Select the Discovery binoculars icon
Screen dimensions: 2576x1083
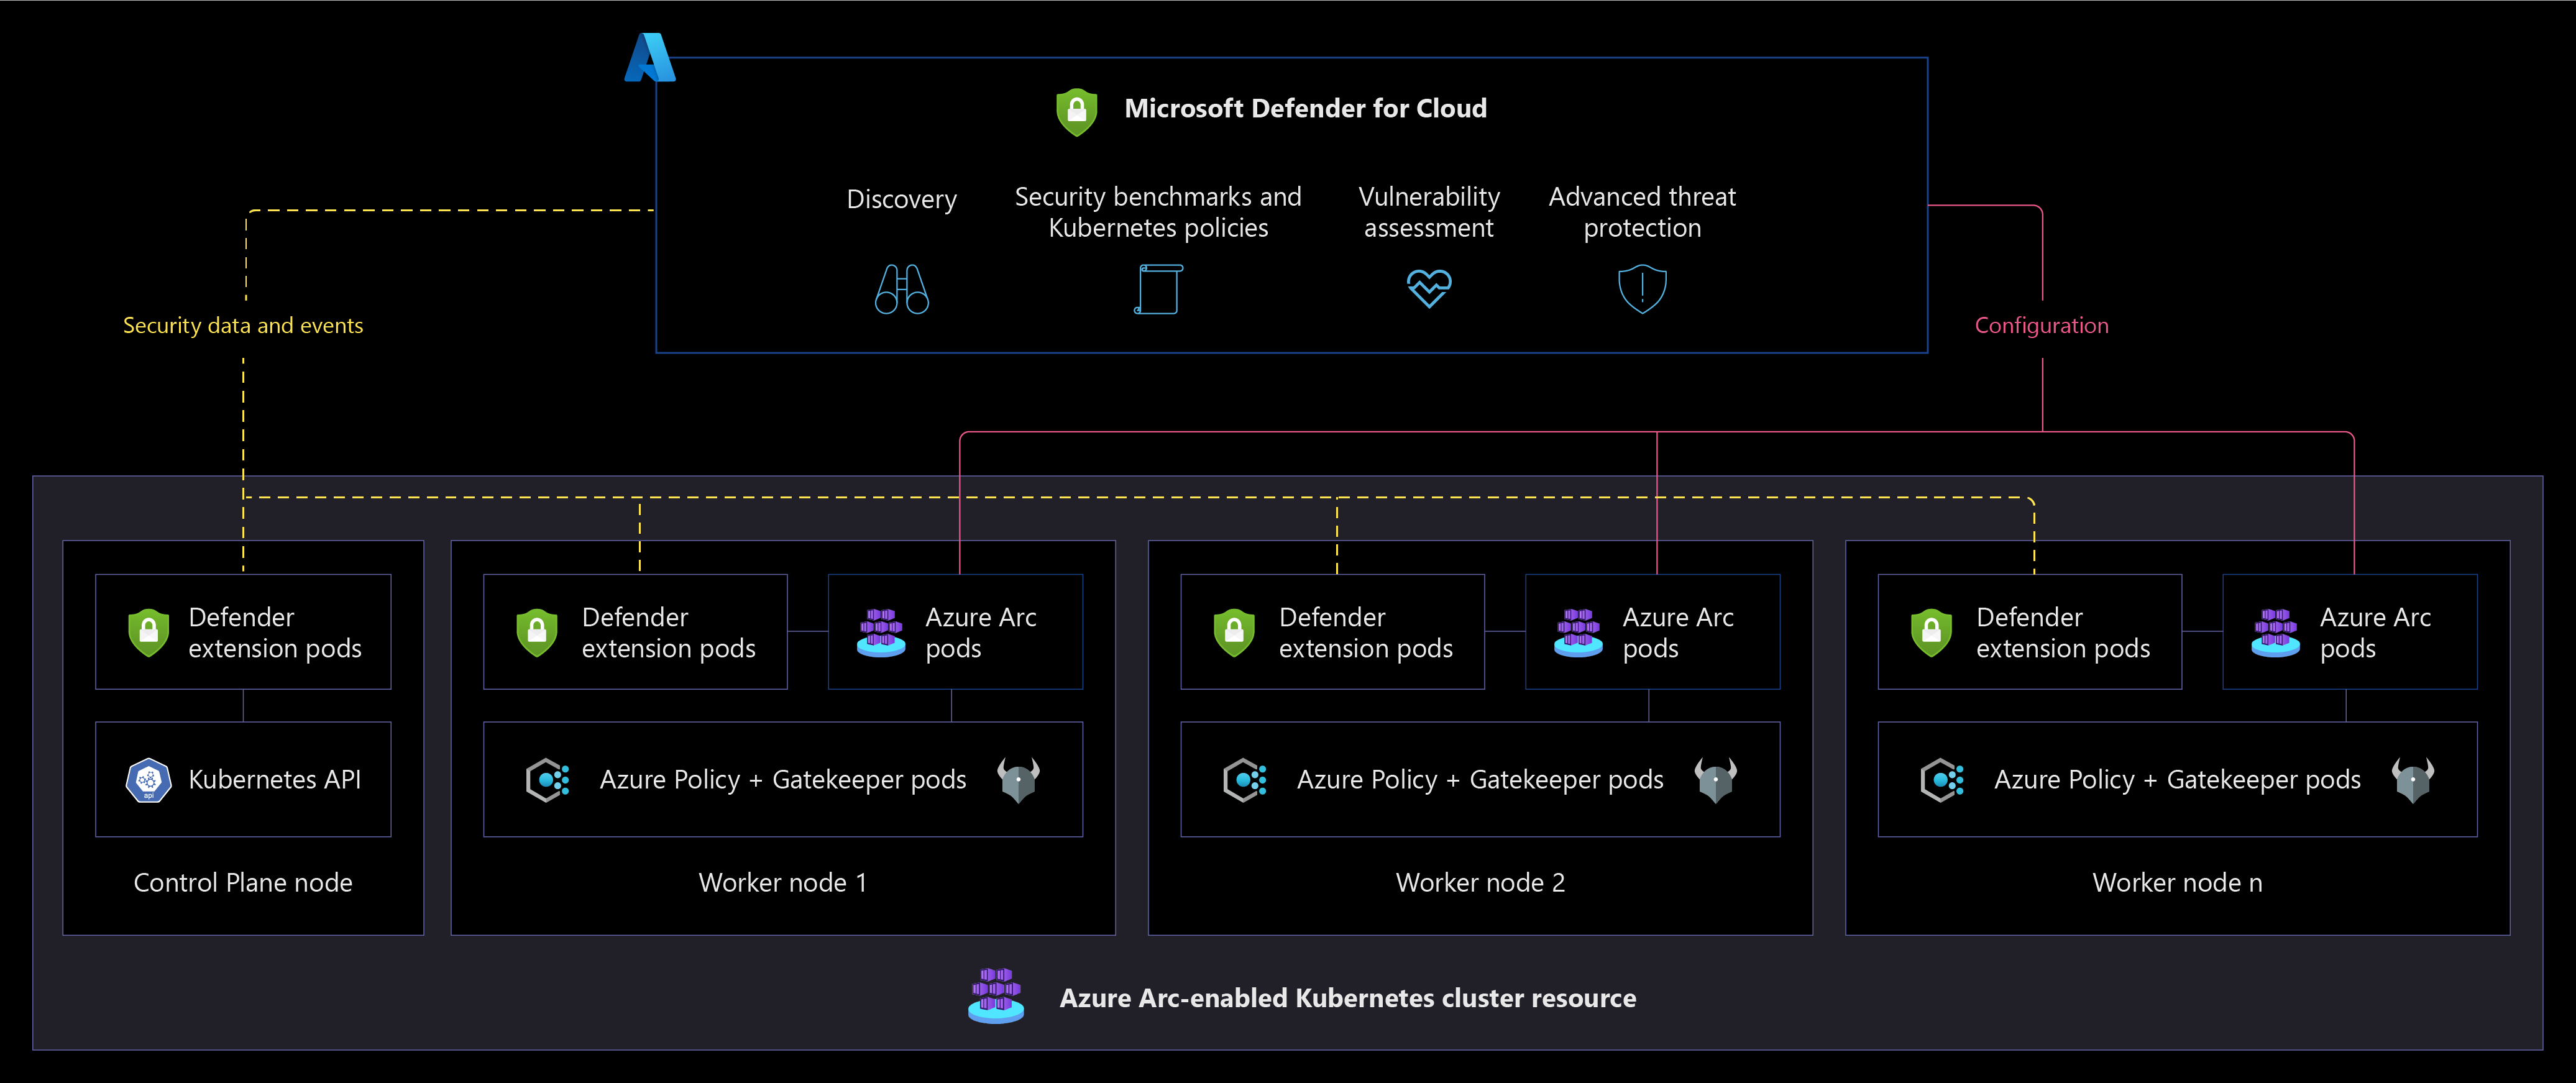pyautogui.click(x=902, y=289)
